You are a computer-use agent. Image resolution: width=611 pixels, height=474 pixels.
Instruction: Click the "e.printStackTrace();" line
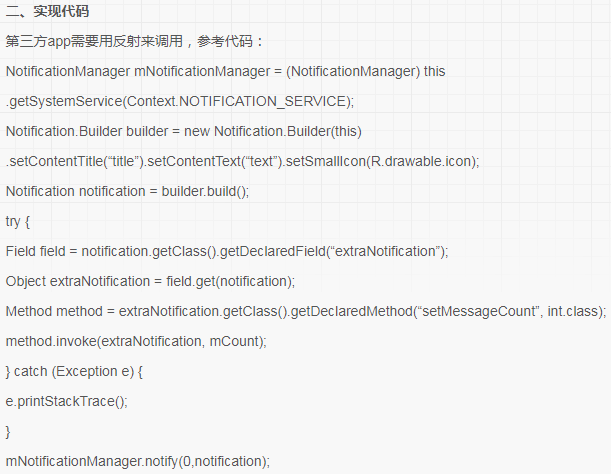[x=67, y=401]
